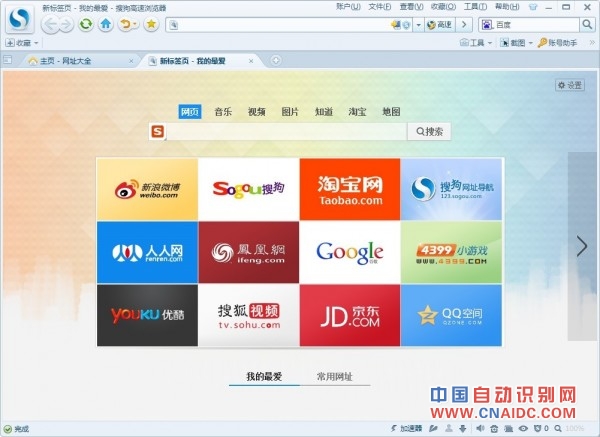The image size is (600, 437).
Task: Select the 淘宝 search category
Action: [x=357, y=111]
